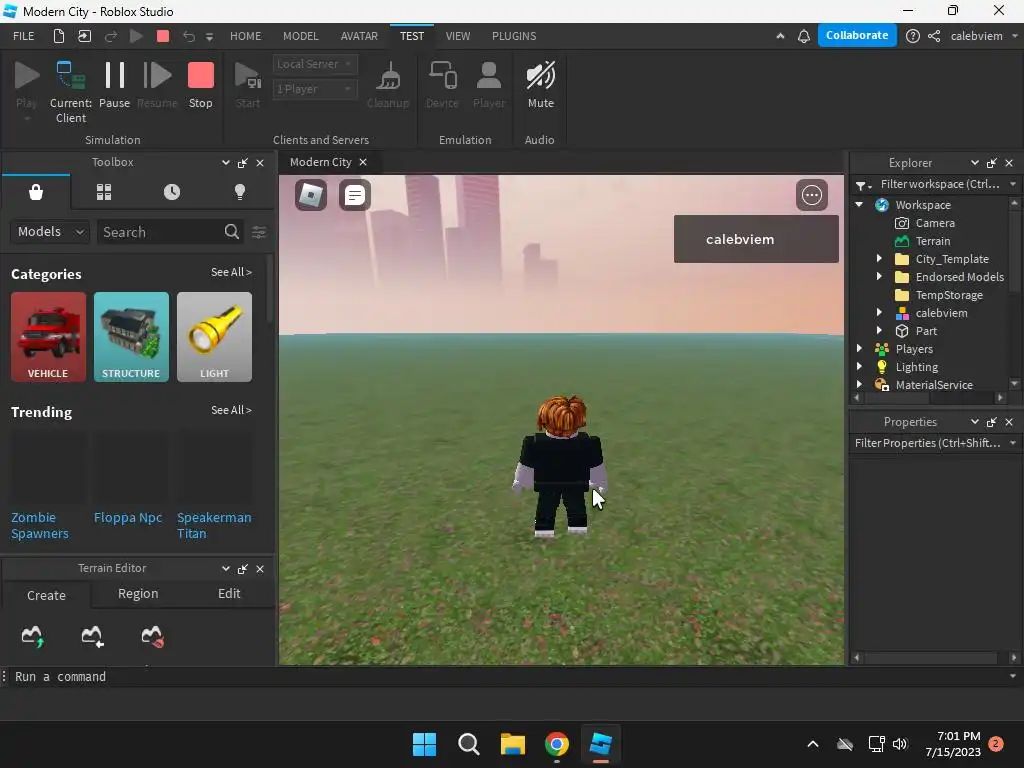Pause the running simulation
The width and height of the screenshot is (1024, 768).
tap(114, 84)
